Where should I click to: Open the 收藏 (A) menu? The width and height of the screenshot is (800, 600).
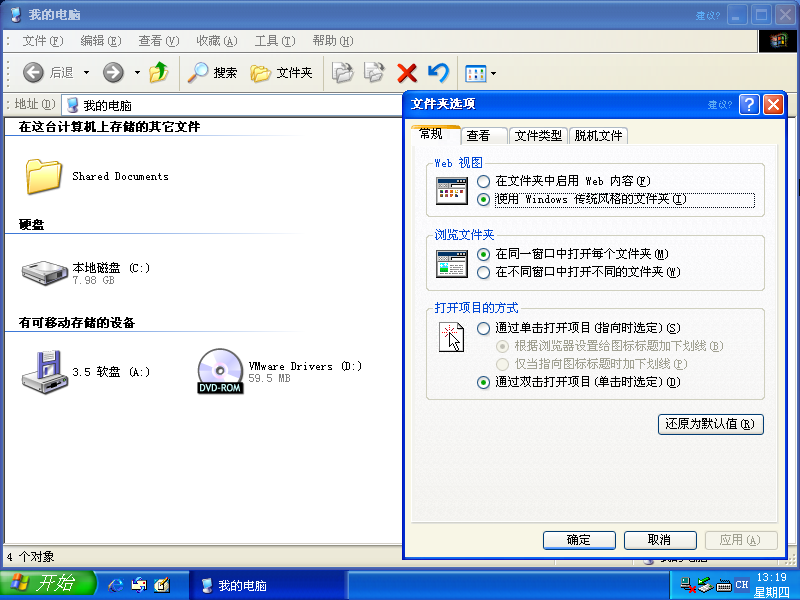point(217,41)
